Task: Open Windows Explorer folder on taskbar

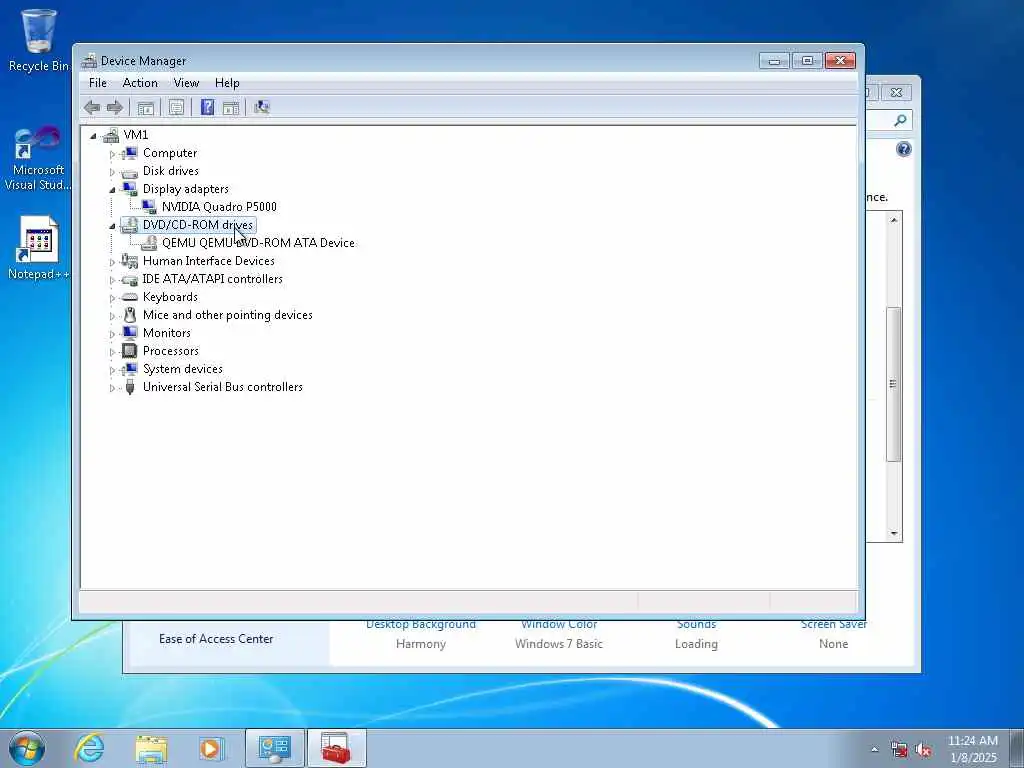Action: (x=152, y=748)
